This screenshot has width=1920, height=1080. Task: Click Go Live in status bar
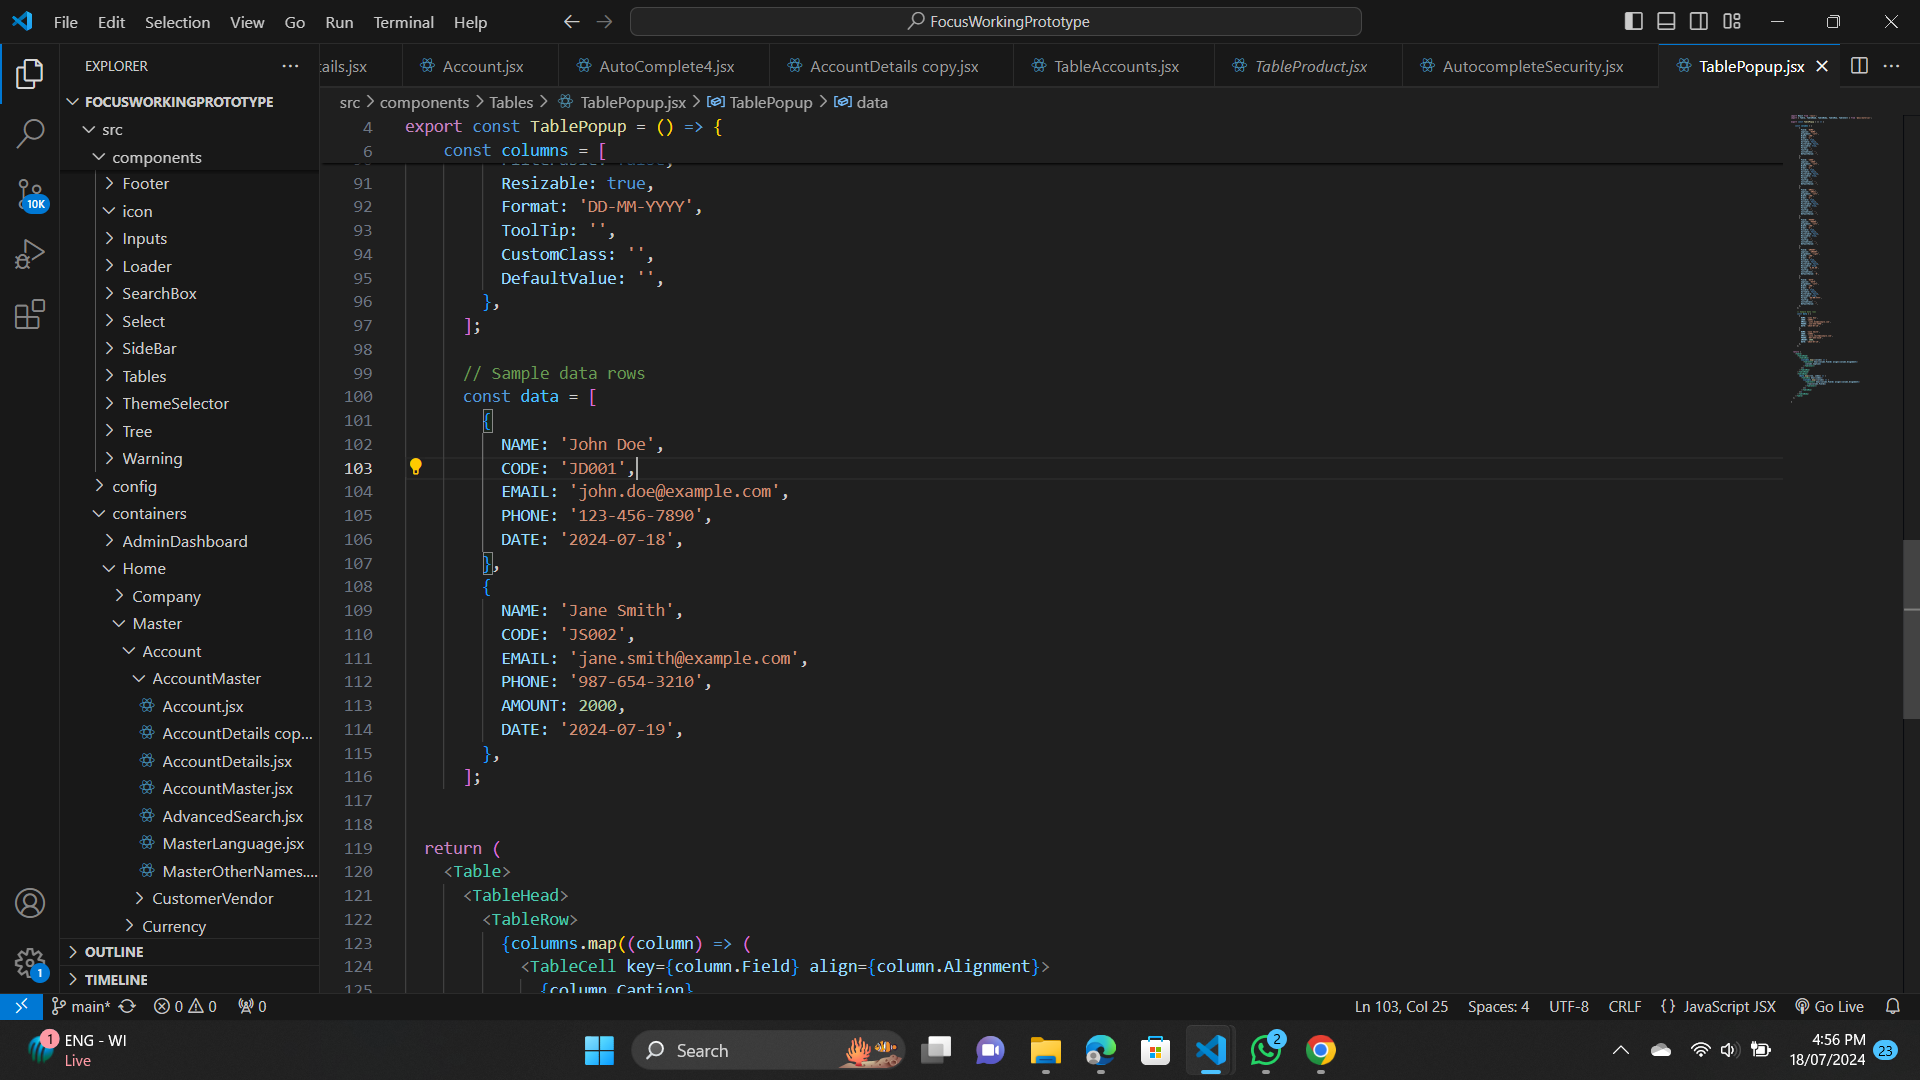coord(1830,1006)
